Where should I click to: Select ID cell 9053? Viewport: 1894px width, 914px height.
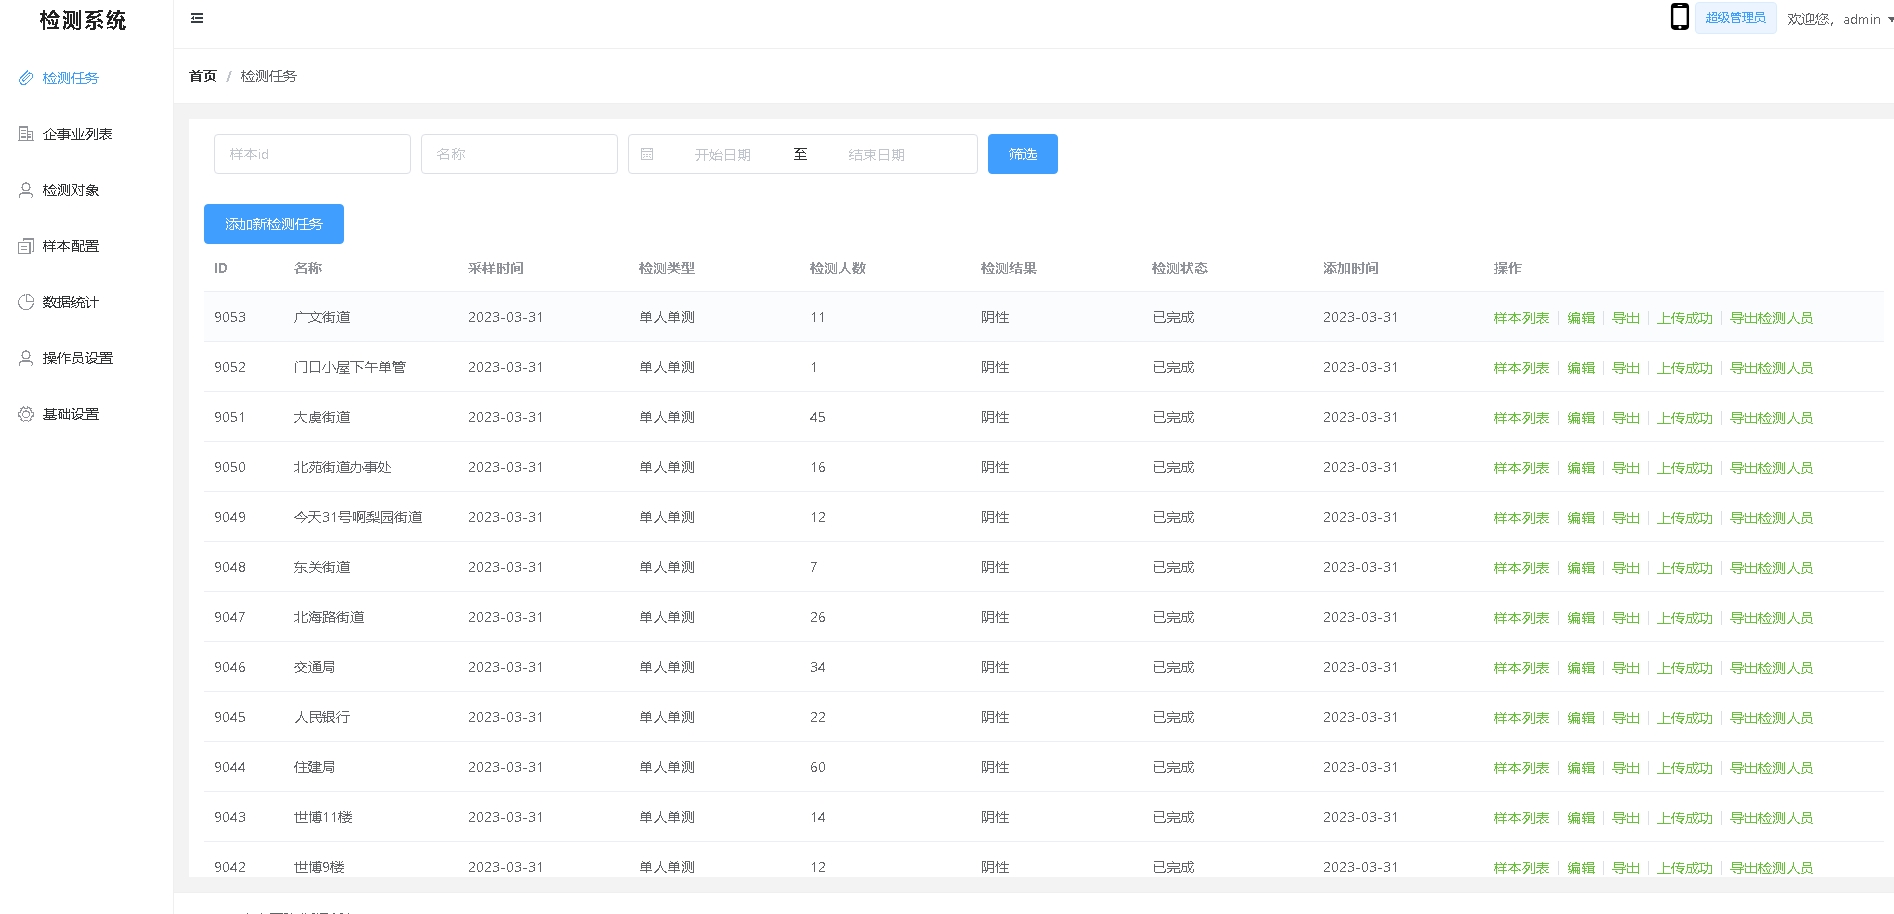230,317
